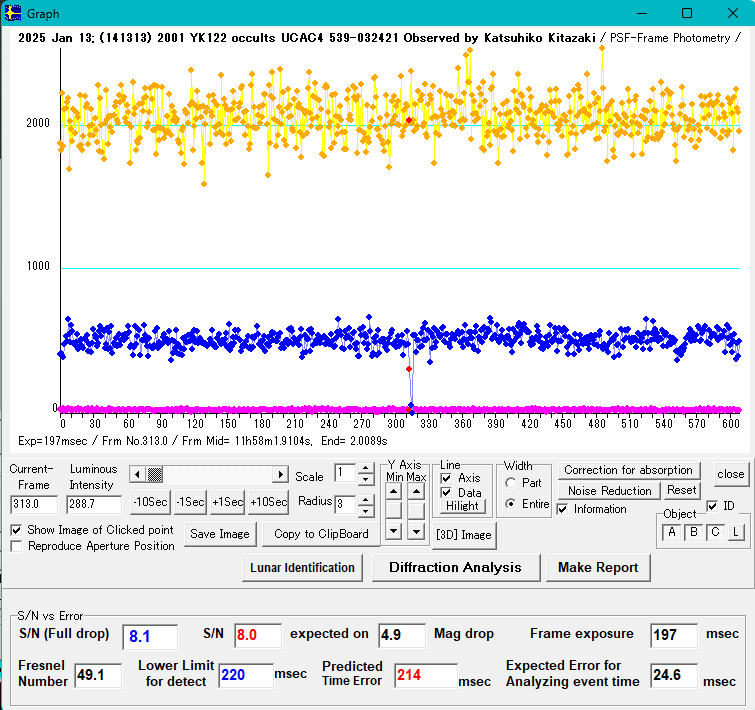Enable Reproduce Aperture Position checkbox
Viewport: 755px width, 710px height.
coord(17,546)
